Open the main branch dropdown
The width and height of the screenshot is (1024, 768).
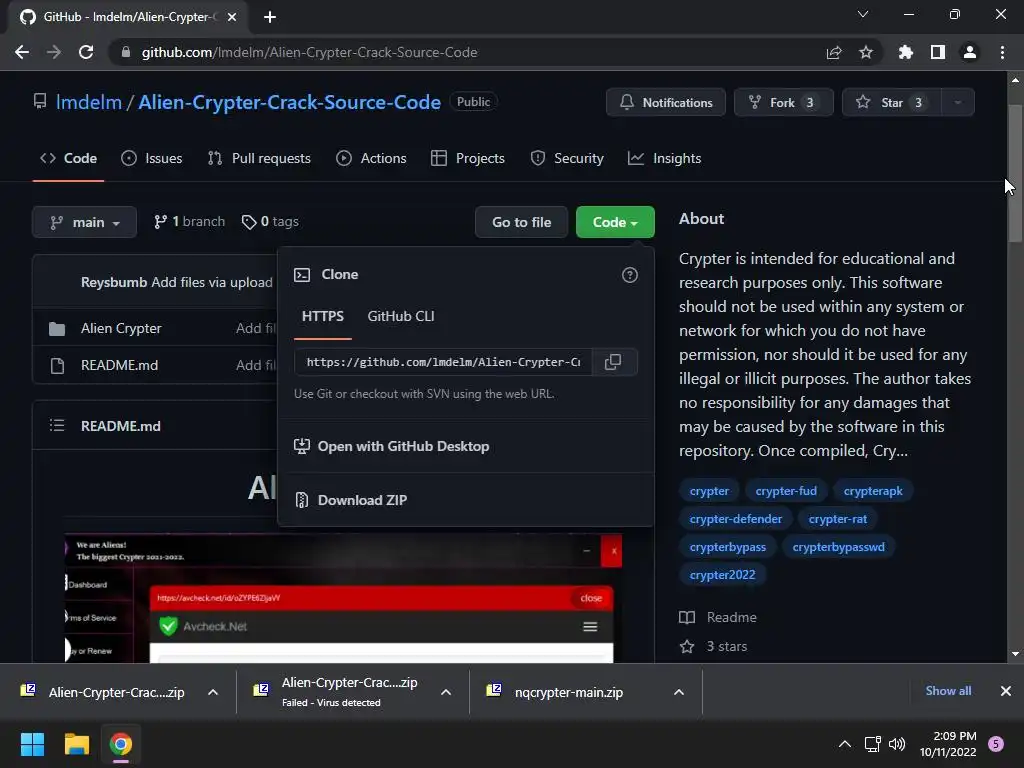84,222
